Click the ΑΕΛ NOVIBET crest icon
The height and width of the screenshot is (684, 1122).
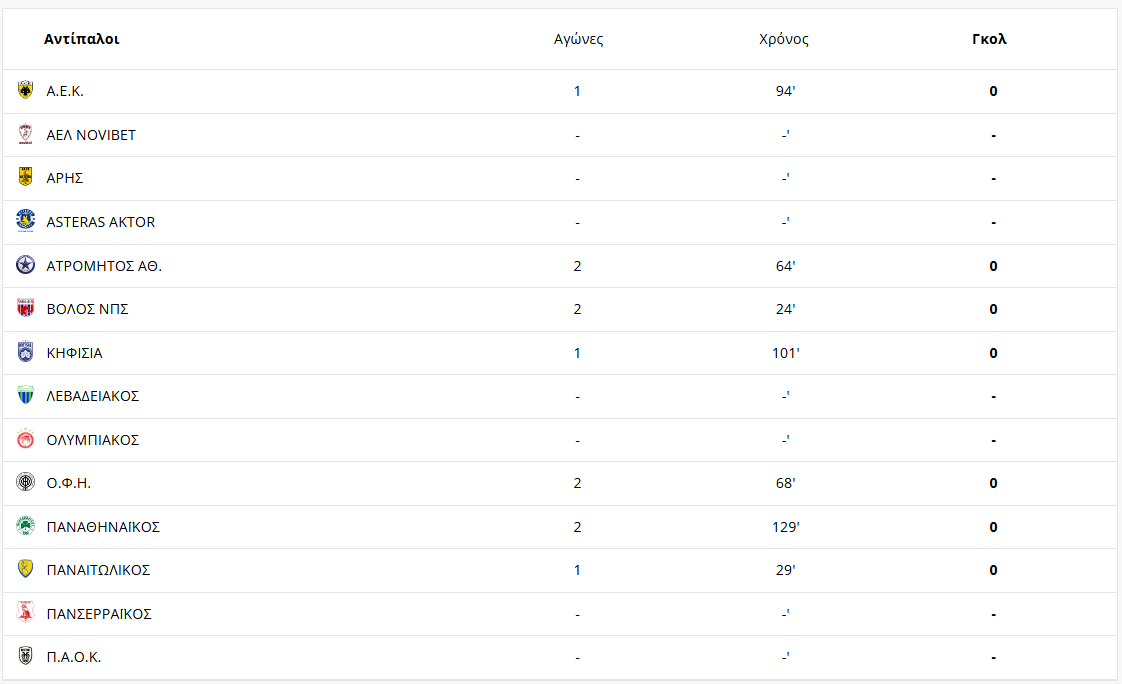pos(25,134)
